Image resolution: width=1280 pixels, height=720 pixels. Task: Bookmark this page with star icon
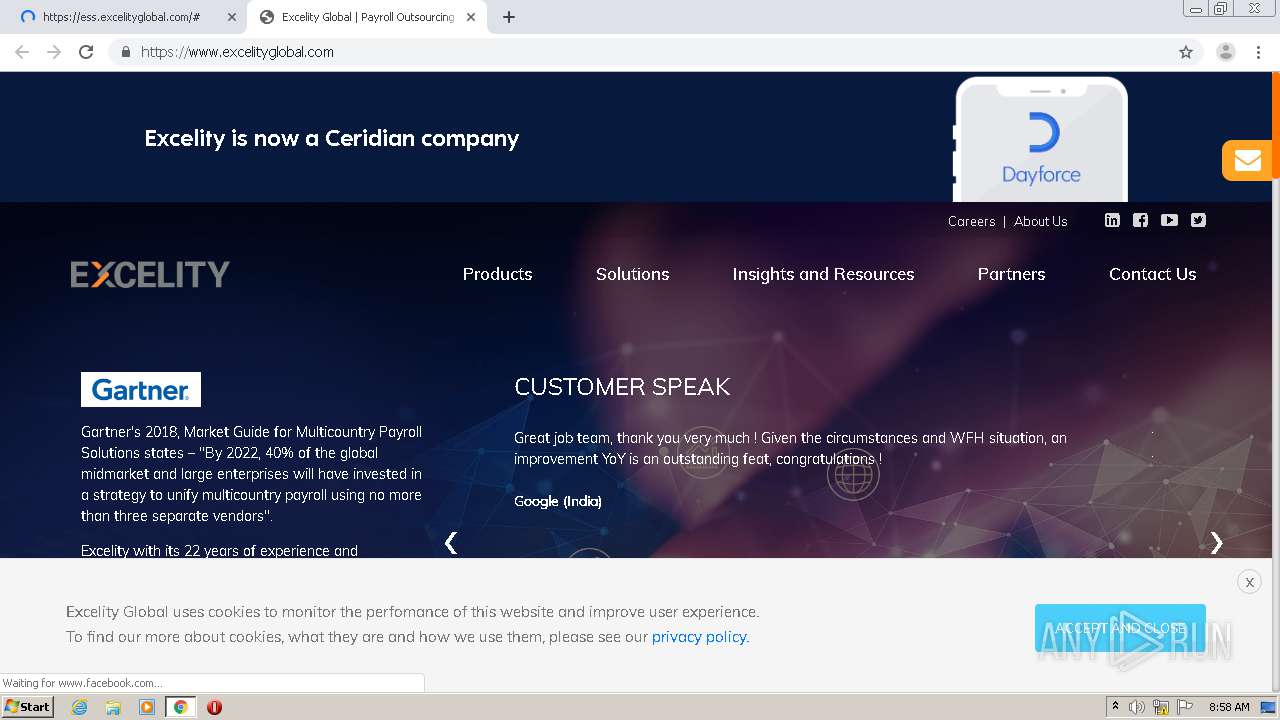[x=1186, y=52]
